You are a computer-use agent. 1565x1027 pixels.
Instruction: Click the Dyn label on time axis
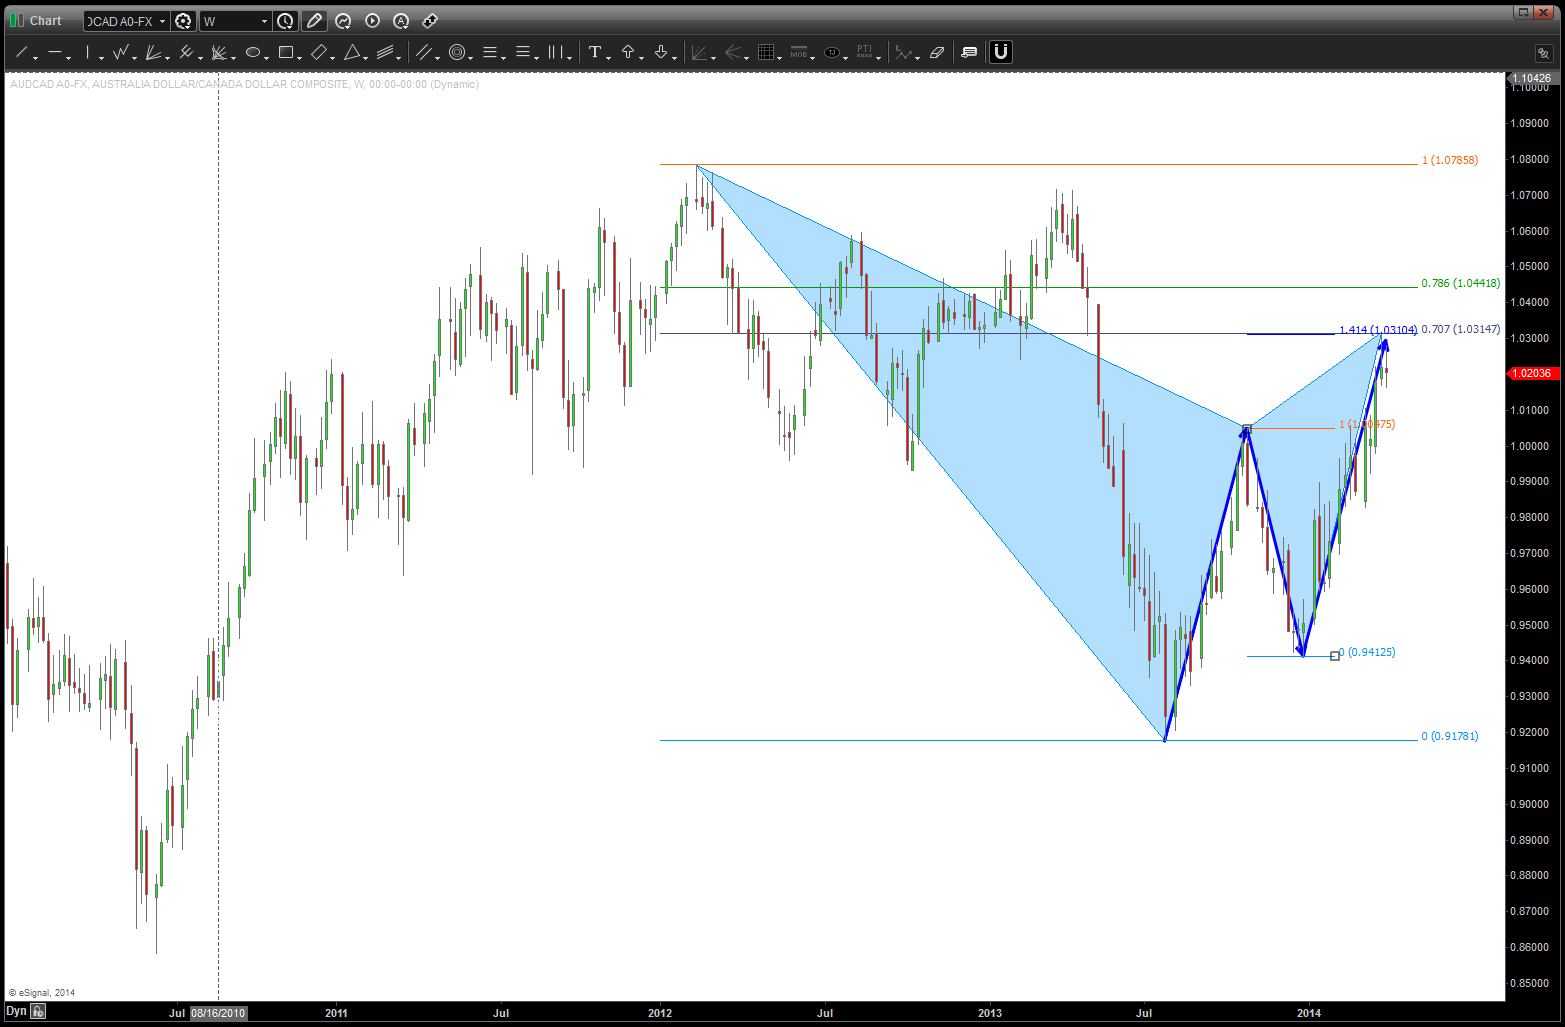pyautogui.click(x=16, y=1012)
